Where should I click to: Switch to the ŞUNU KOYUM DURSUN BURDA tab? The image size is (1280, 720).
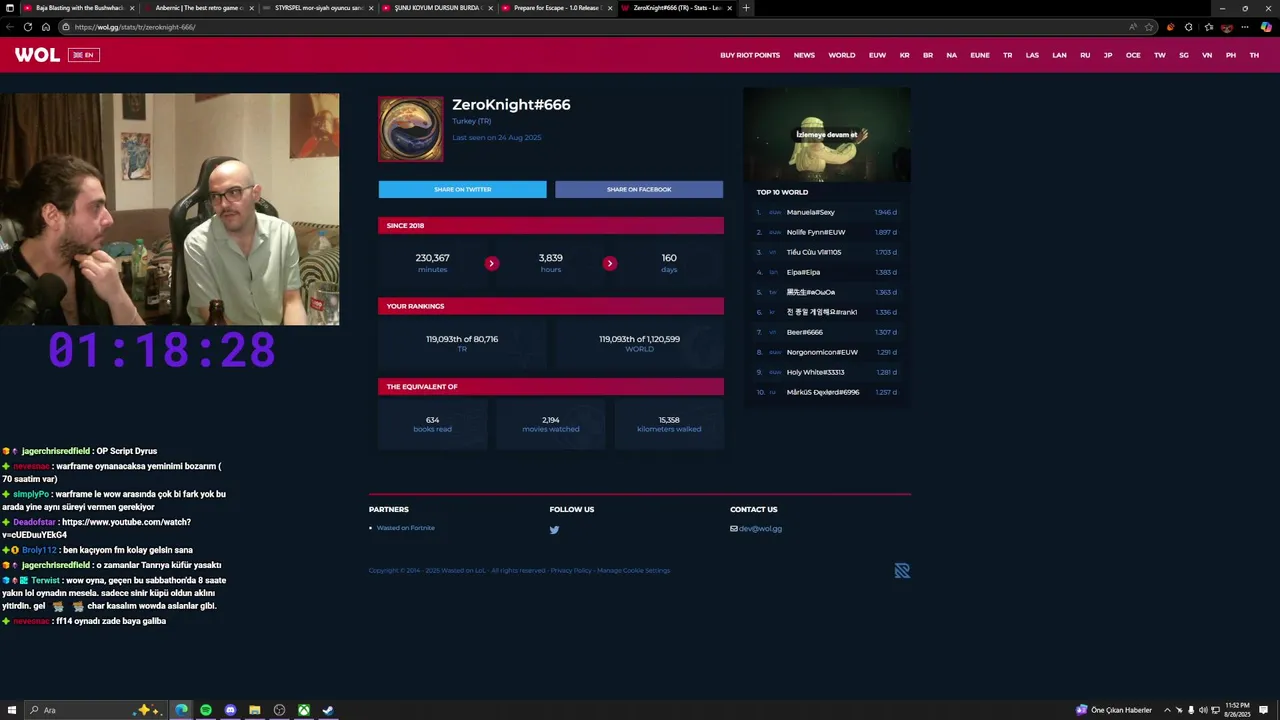tap(436, 8)
